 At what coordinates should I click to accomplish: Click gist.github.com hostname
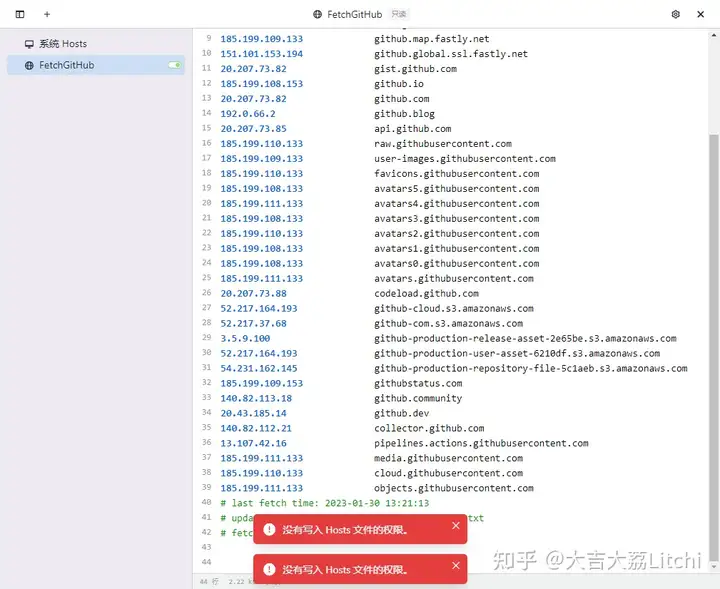point(415,69)
